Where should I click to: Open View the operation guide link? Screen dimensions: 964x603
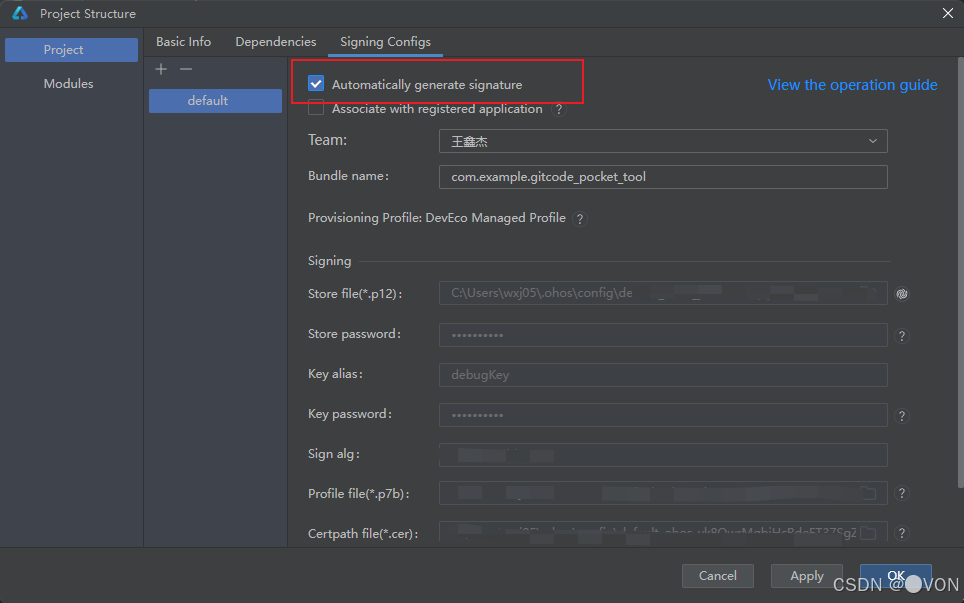852,85
